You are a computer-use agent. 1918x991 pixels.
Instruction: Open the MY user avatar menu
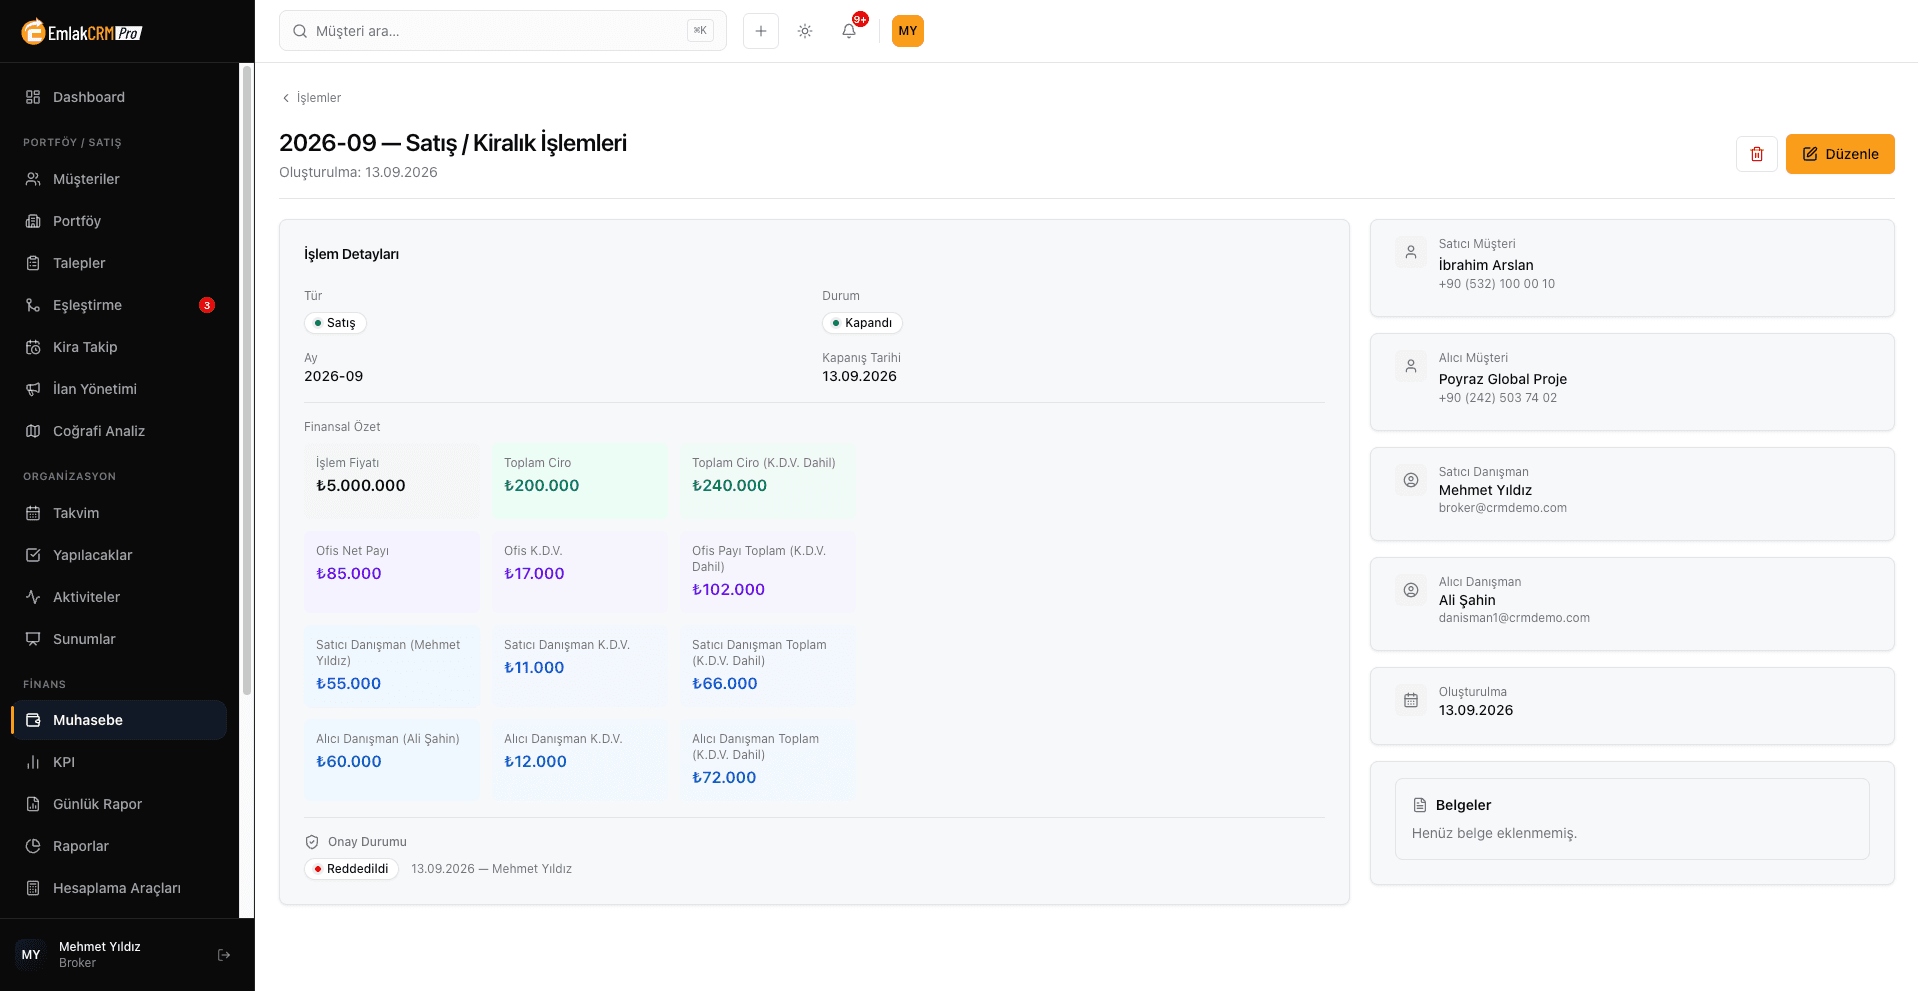(x=908, y=31)
